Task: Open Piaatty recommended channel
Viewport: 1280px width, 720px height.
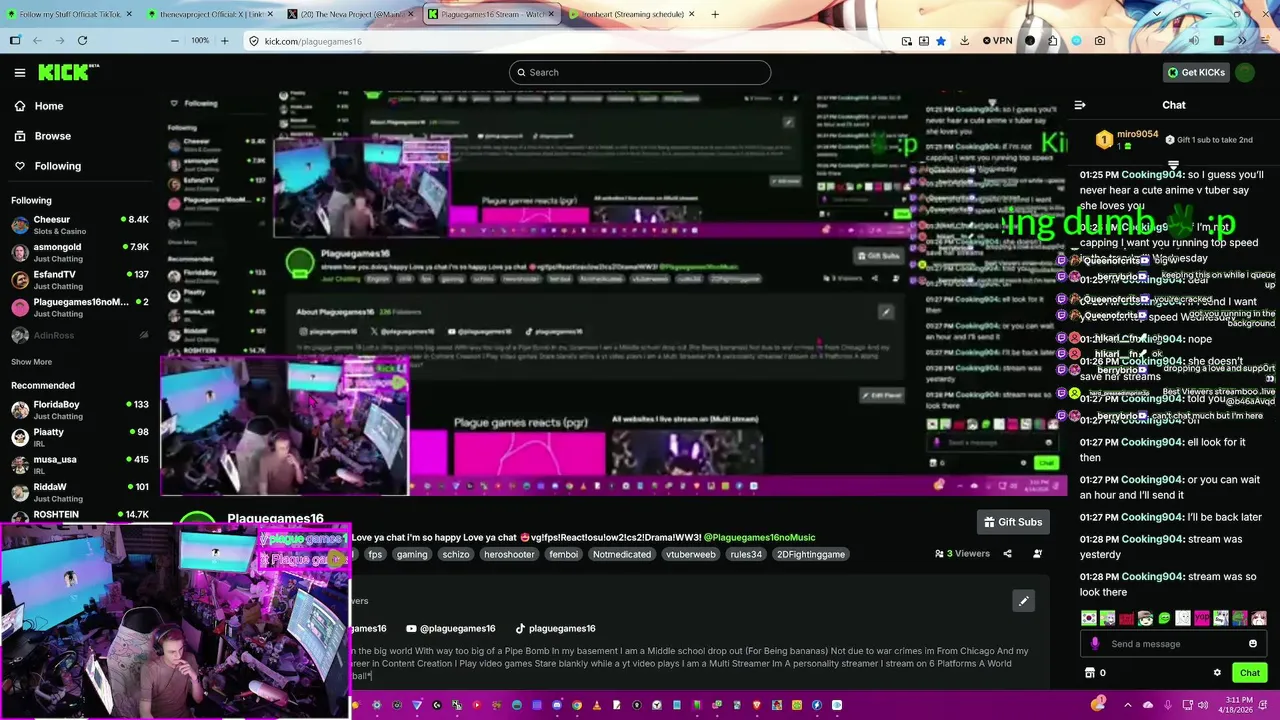Action: pos(80,437)
